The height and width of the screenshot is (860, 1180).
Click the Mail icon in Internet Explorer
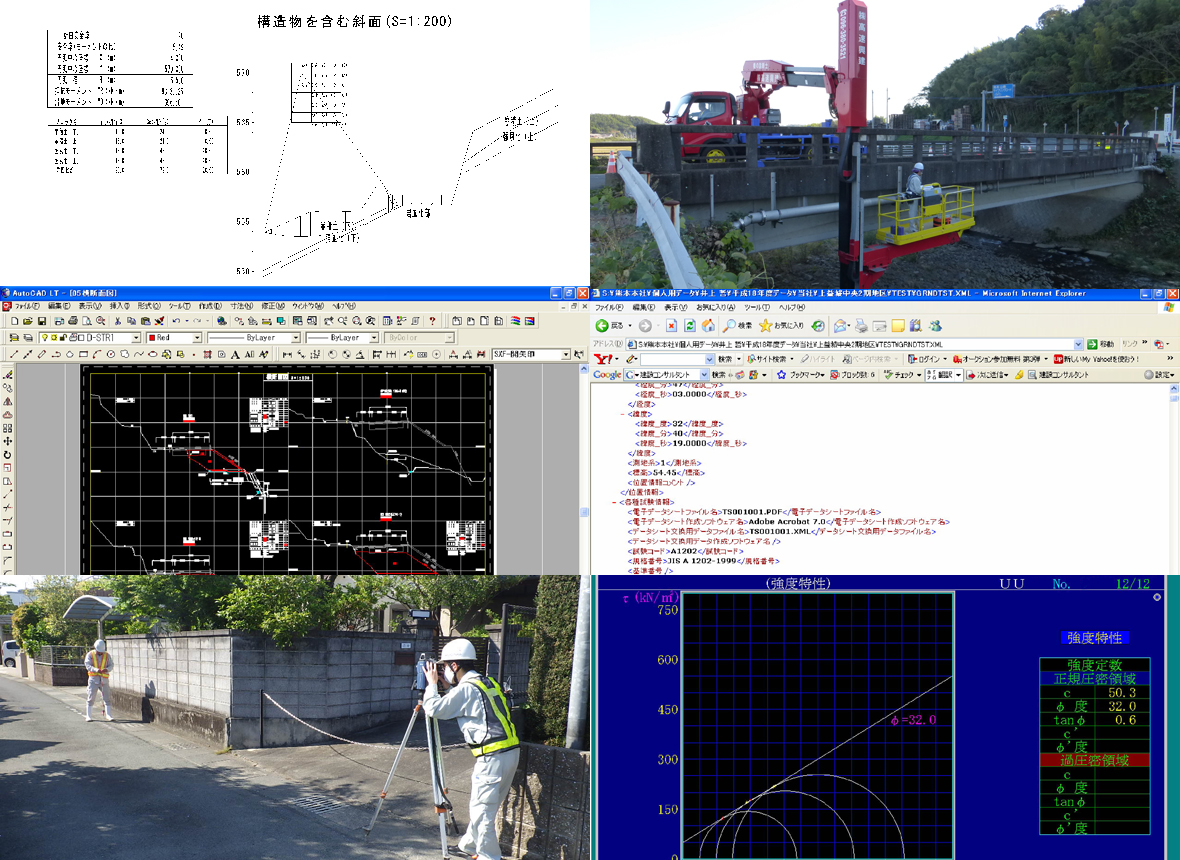click(x=840, y=325)
